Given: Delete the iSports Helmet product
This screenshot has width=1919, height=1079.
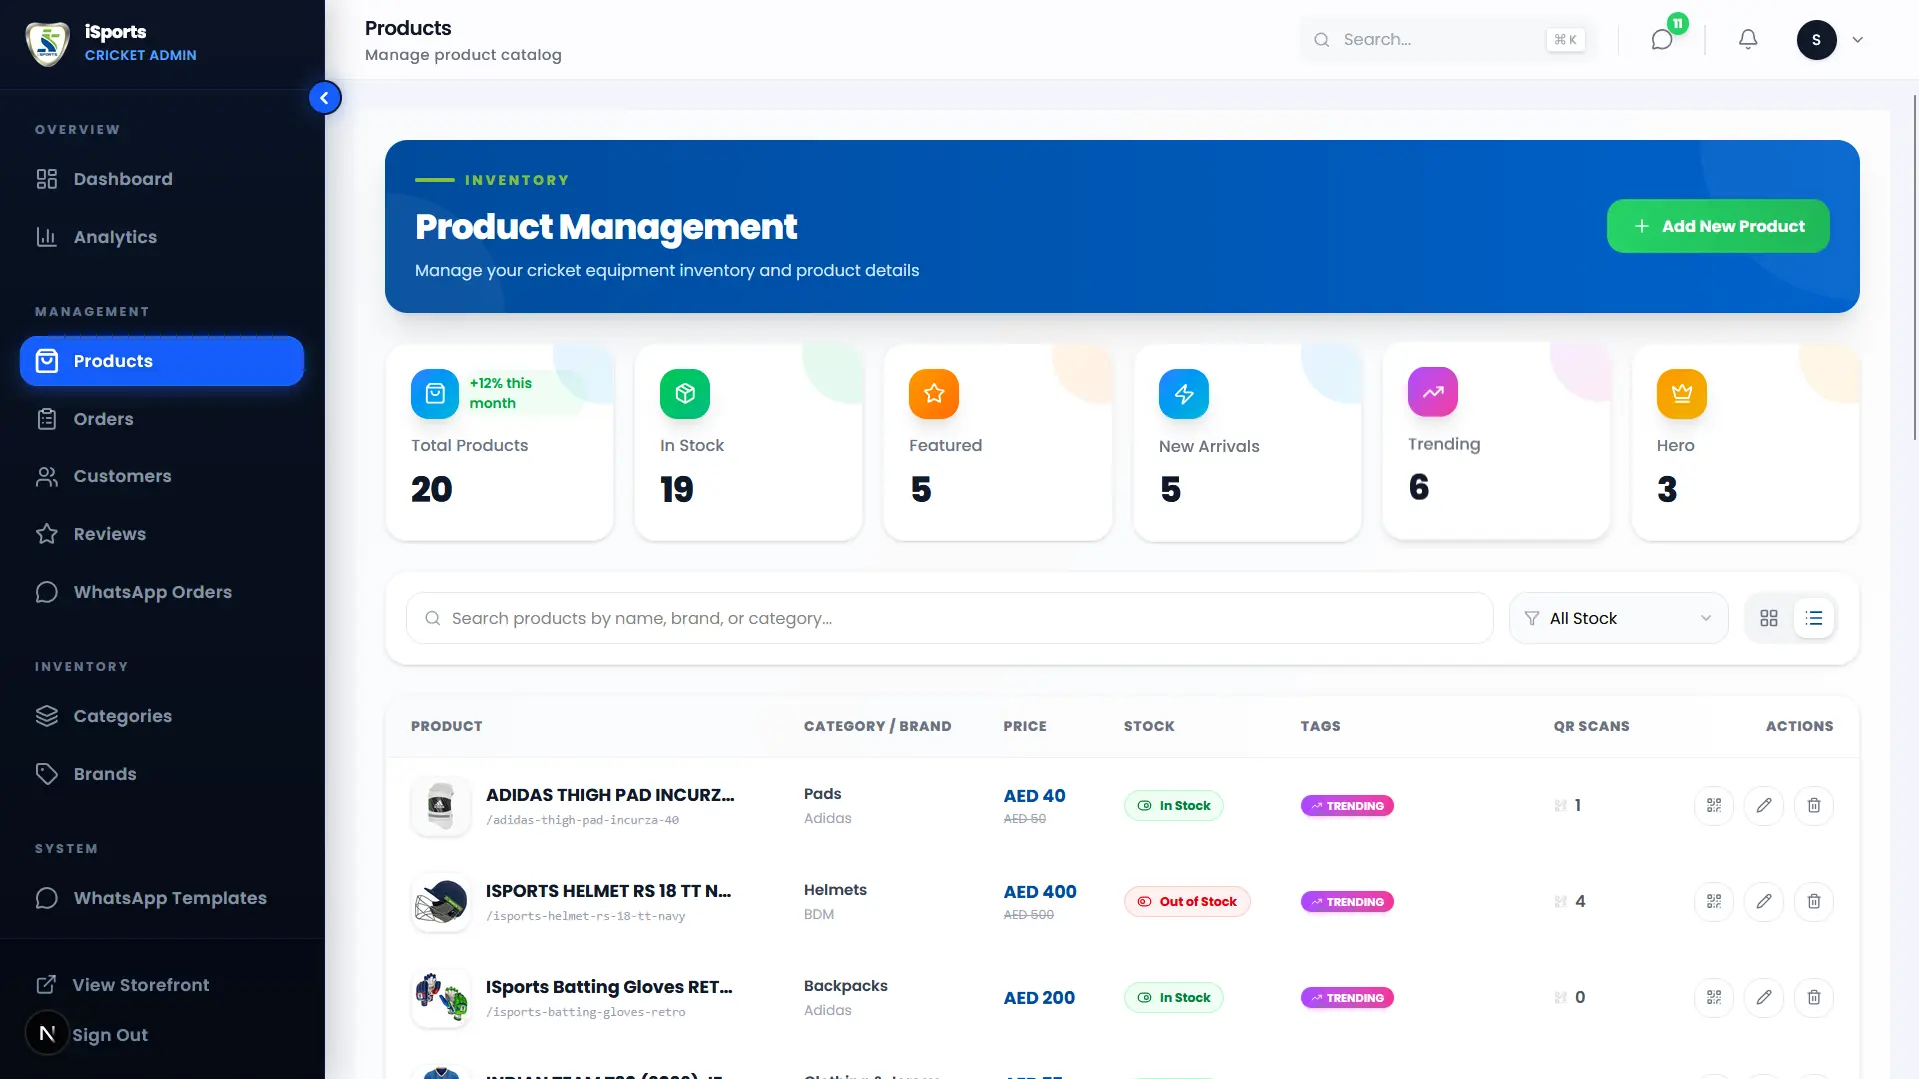Looking at the screenshot, I should click(x=1814, y=901).
